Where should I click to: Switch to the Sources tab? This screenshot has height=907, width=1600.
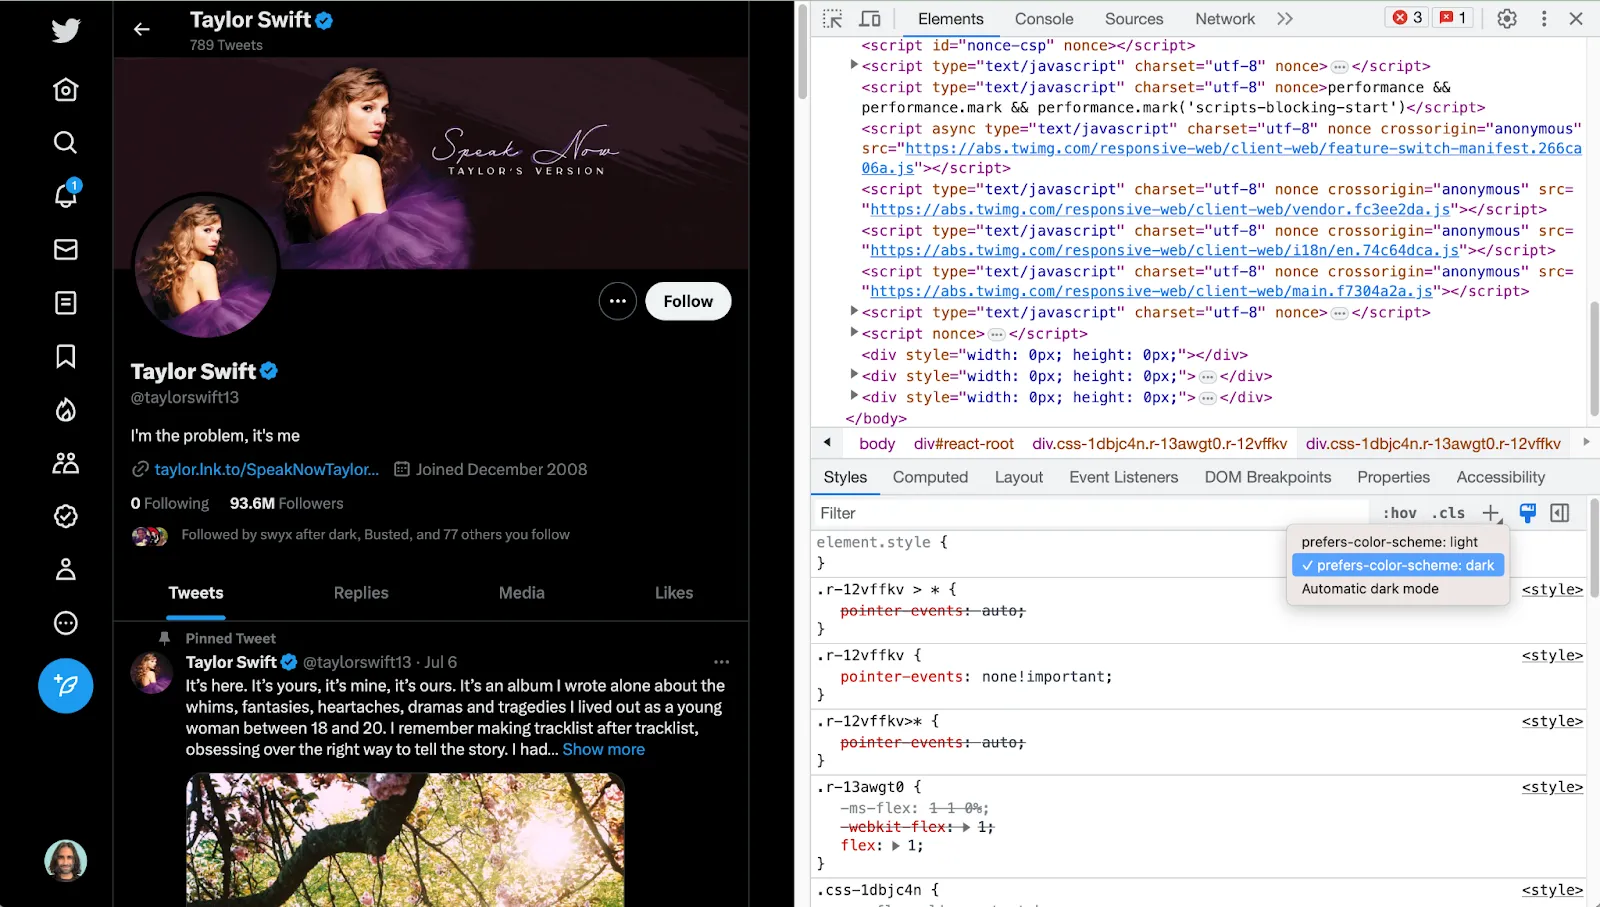(1134, 19)
